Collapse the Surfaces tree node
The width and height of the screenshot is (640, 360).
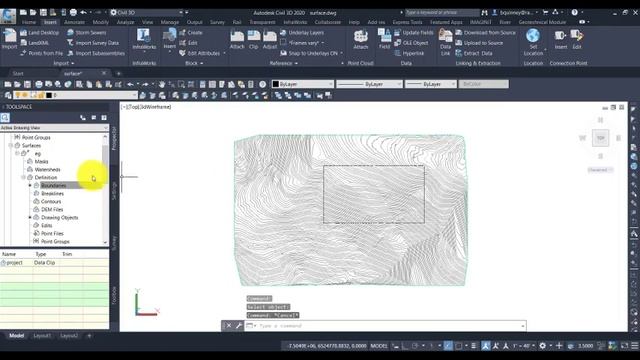pos(11,146)
